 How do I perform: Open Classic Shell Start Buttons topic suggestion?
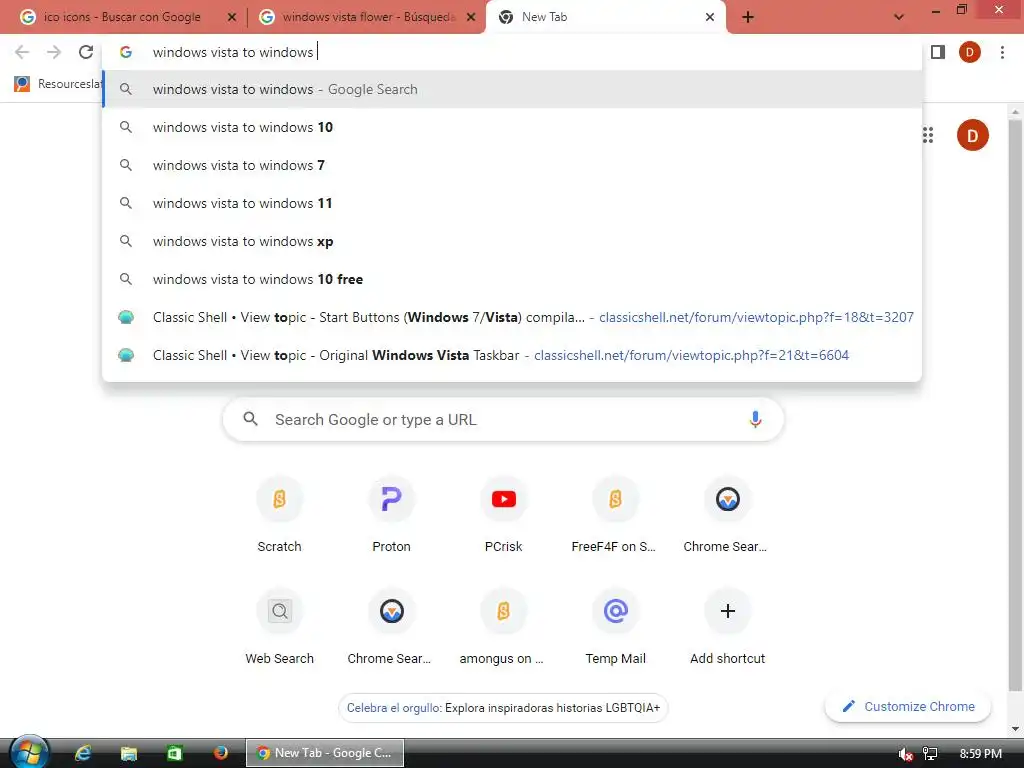513,317
